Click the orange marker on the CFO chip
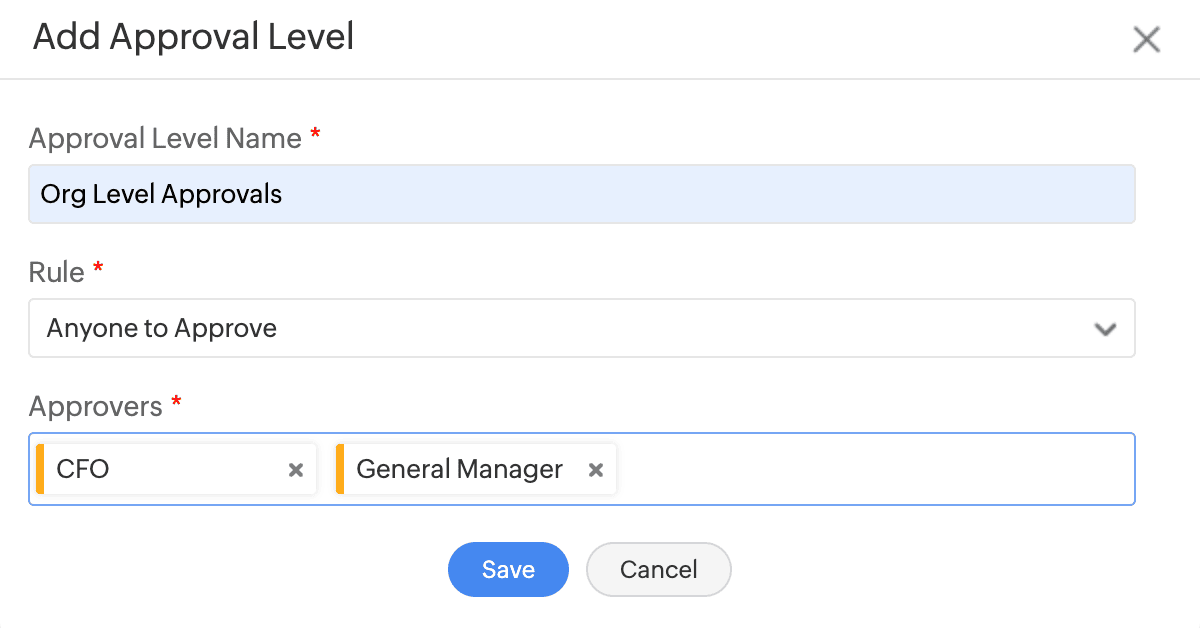 pos(40,469)
